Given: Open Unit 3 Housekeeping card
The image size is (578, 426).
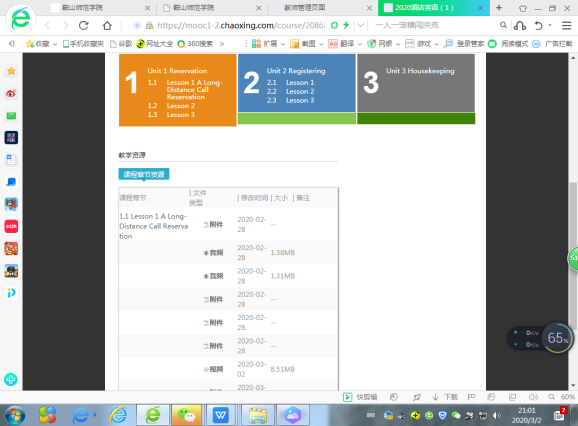Looking at the screenshot, I should click(x=416, y=83).
